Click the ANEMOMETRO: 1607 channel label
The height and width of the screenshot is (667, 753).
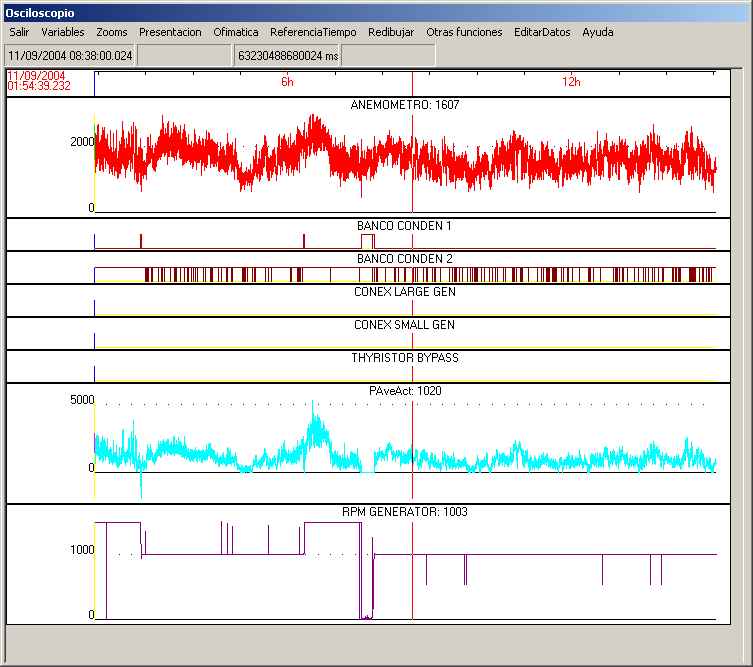[405, 105]
